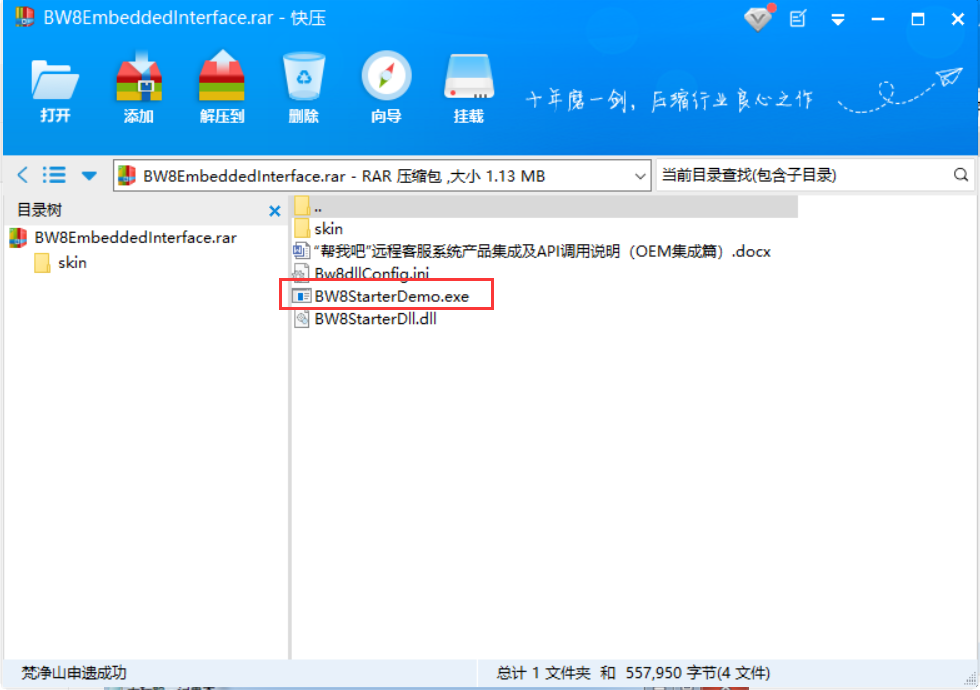
Task: Select the 解压到 (Extract to) icon
Action: [x=222, y=87]
